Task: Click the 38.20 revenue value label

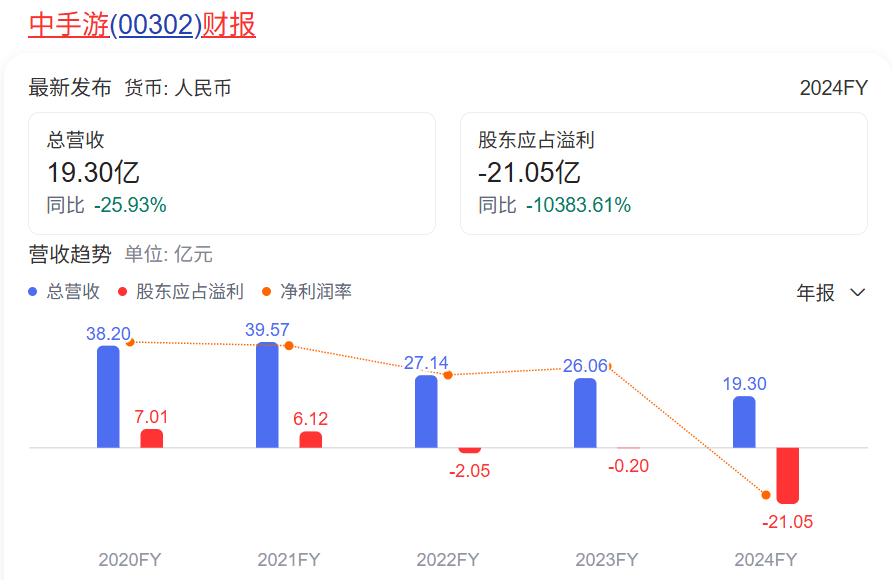Action: (108, 334)
